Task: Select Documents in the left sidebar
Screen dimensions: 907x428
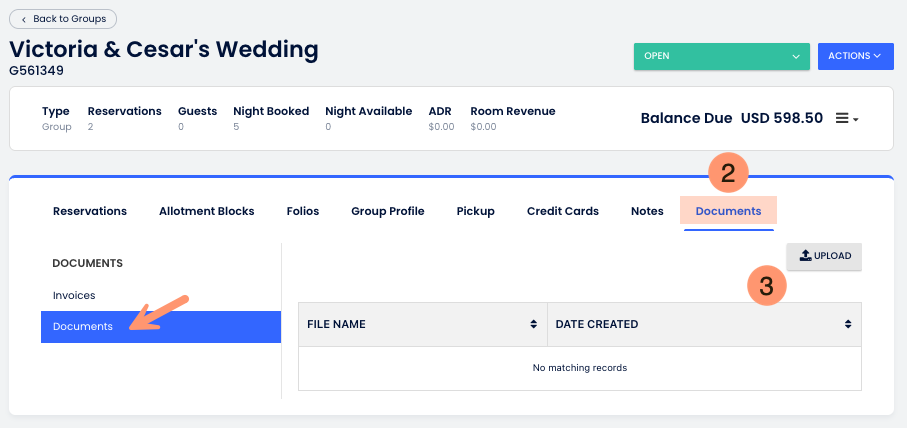Action: pos(83,326)
